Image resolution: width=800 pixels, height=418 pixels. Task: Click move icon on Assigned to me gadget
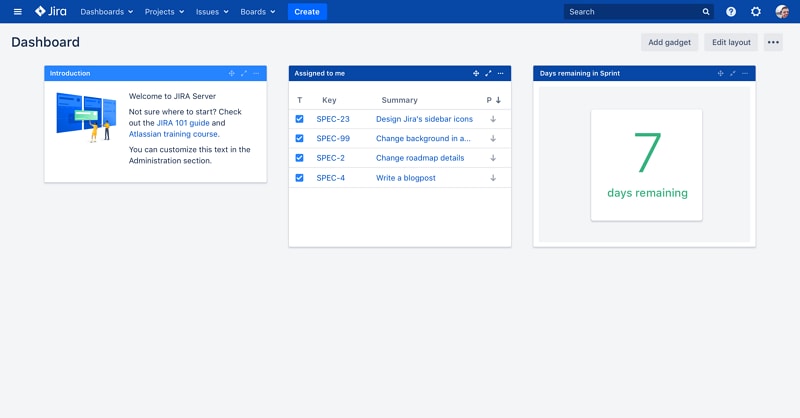click(x=476, y=73)
